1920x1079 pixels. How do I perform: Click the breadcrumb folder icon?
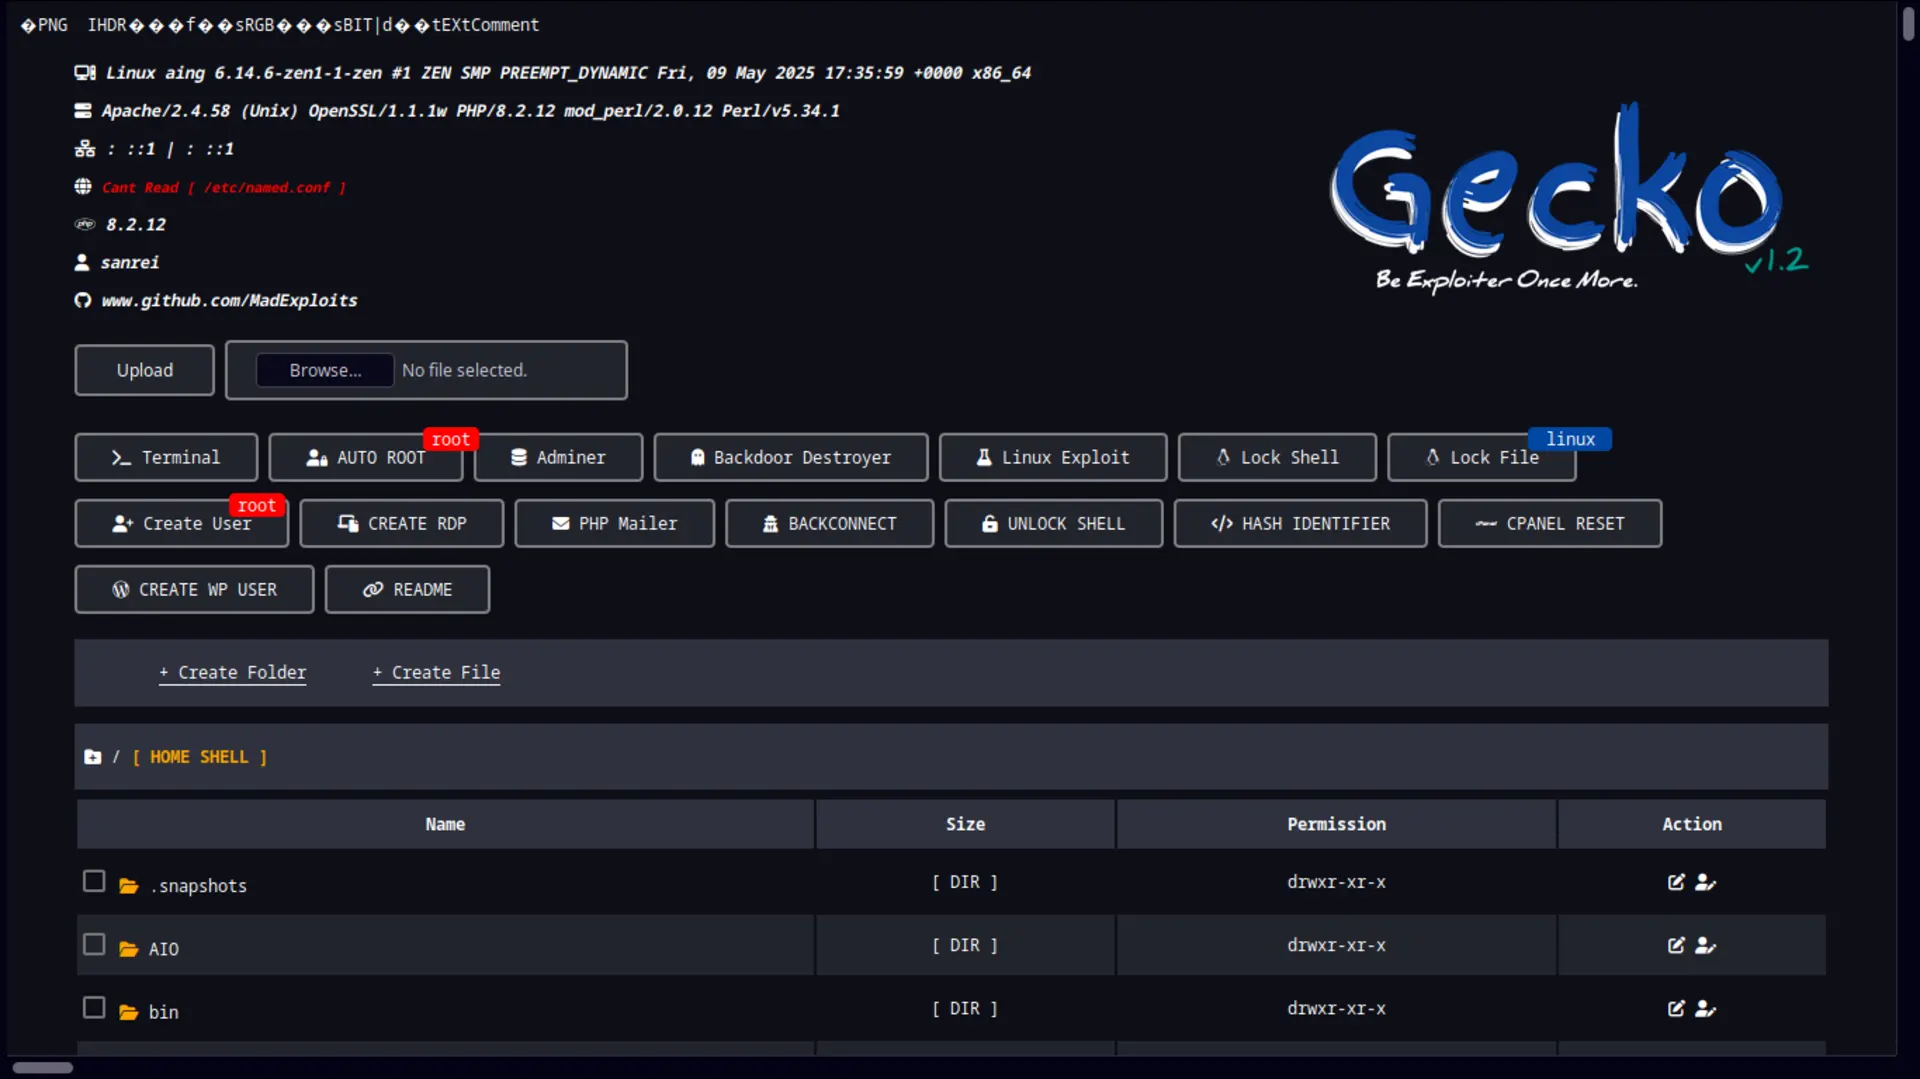[x=93, y=757]
